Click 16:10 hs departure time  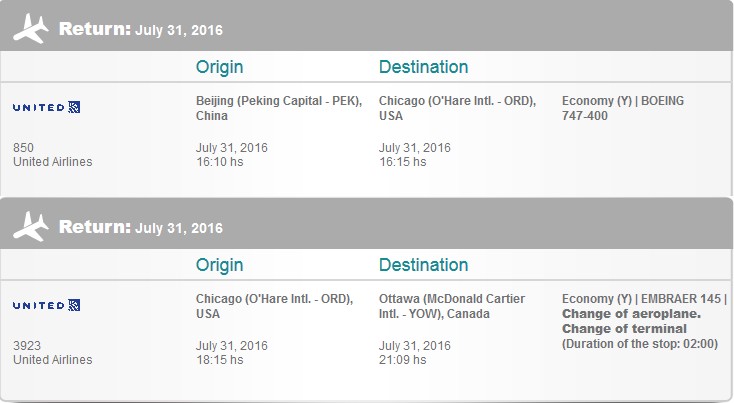point(220,162)
